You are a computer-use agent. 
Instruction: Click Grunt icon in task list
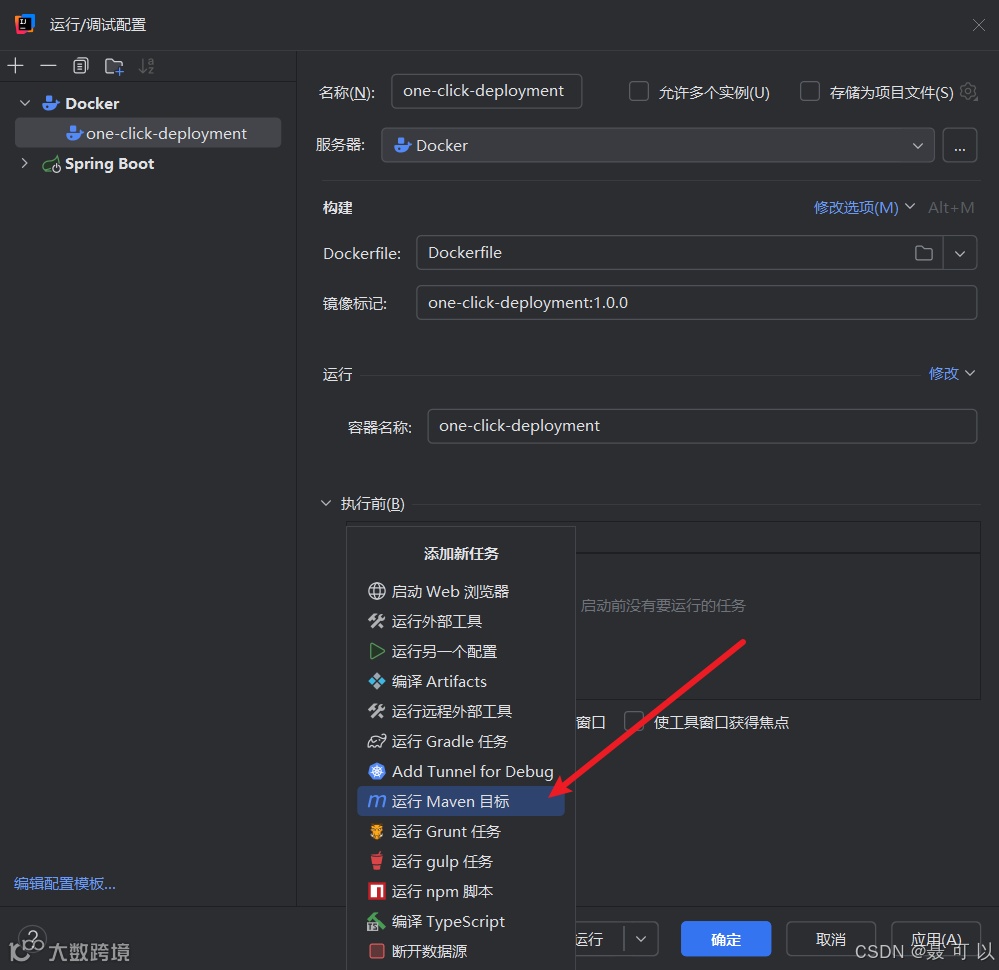377,831
